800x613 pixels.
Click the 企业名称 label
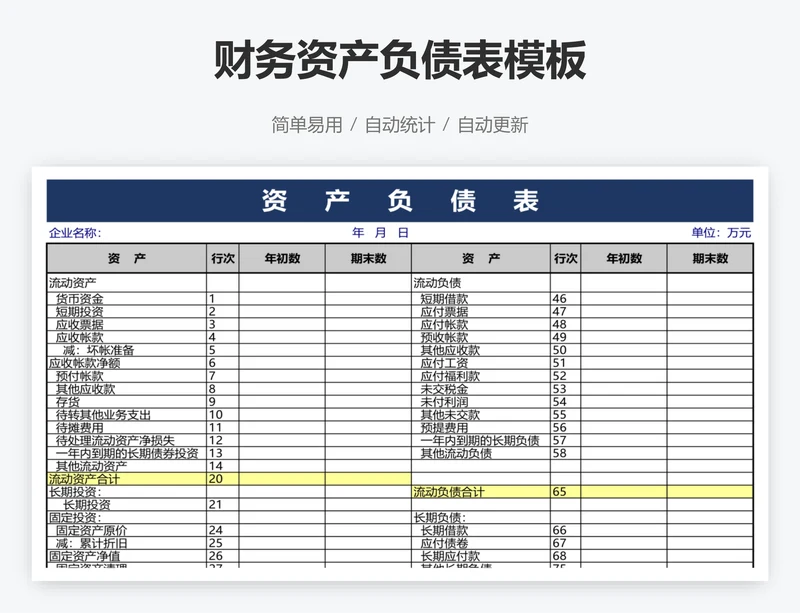tap(75, 233)
